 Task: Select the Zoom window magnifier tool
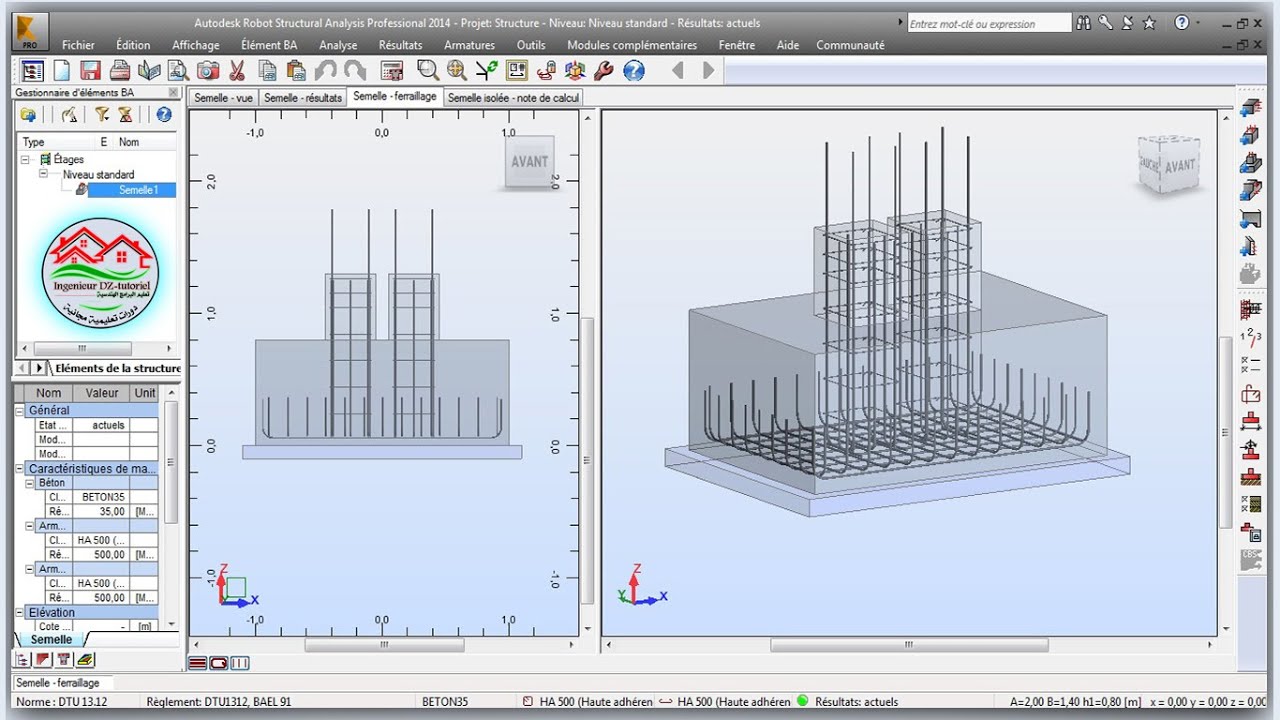tap(428, 70)
